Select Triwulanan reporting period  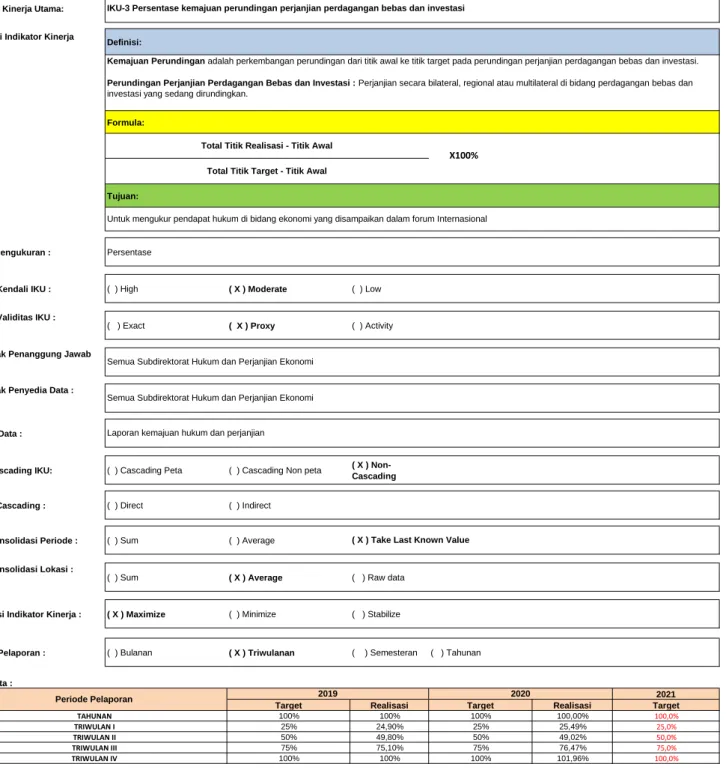point(262,653)
